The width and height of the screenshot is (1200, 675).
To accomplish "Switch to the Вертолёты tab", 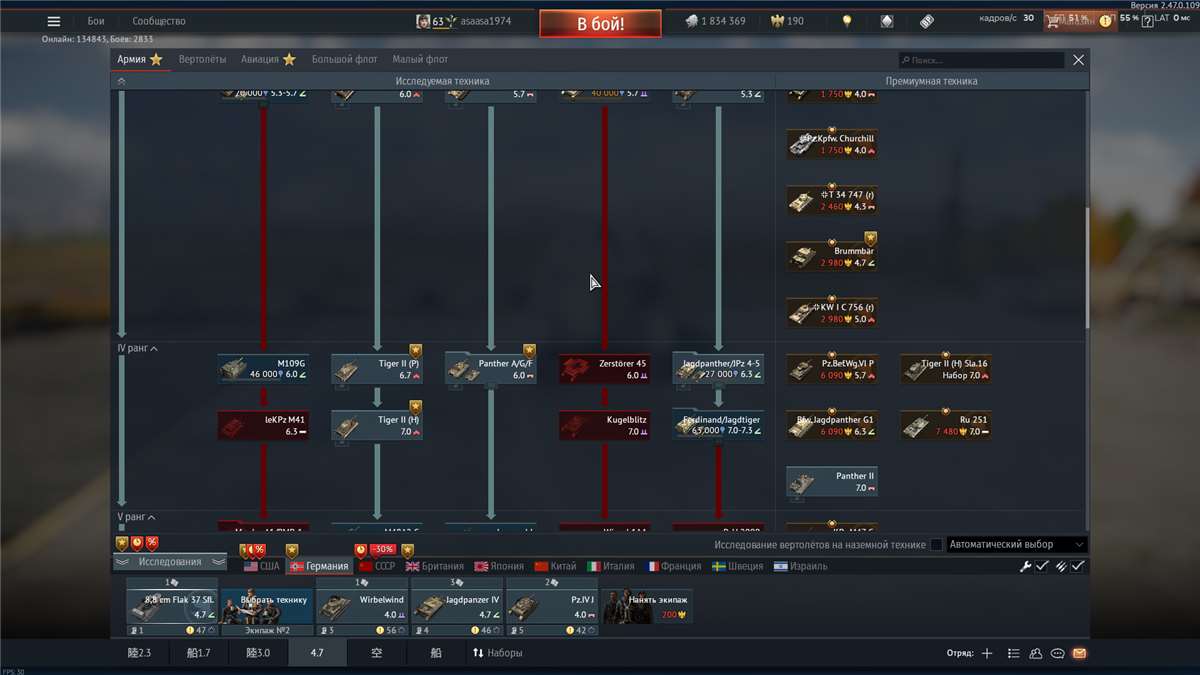I will [203, 60].
